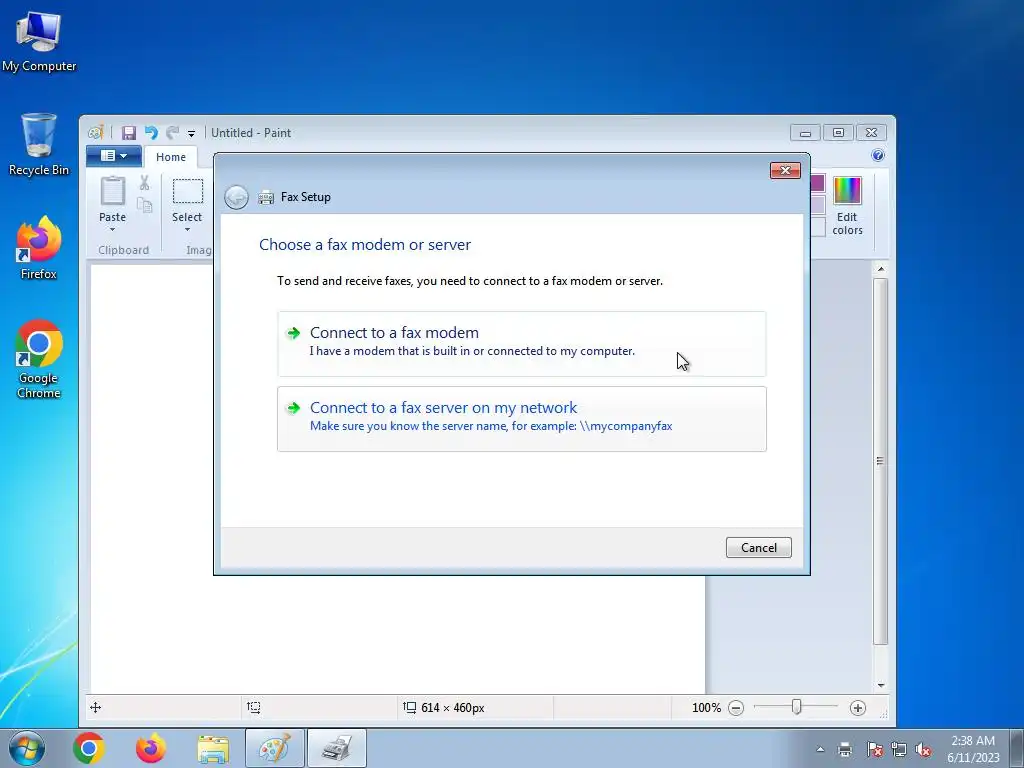This screenshot has height=768, width=1024.
Task: Click muted volume icon in system tray
Action: [923, 749]
